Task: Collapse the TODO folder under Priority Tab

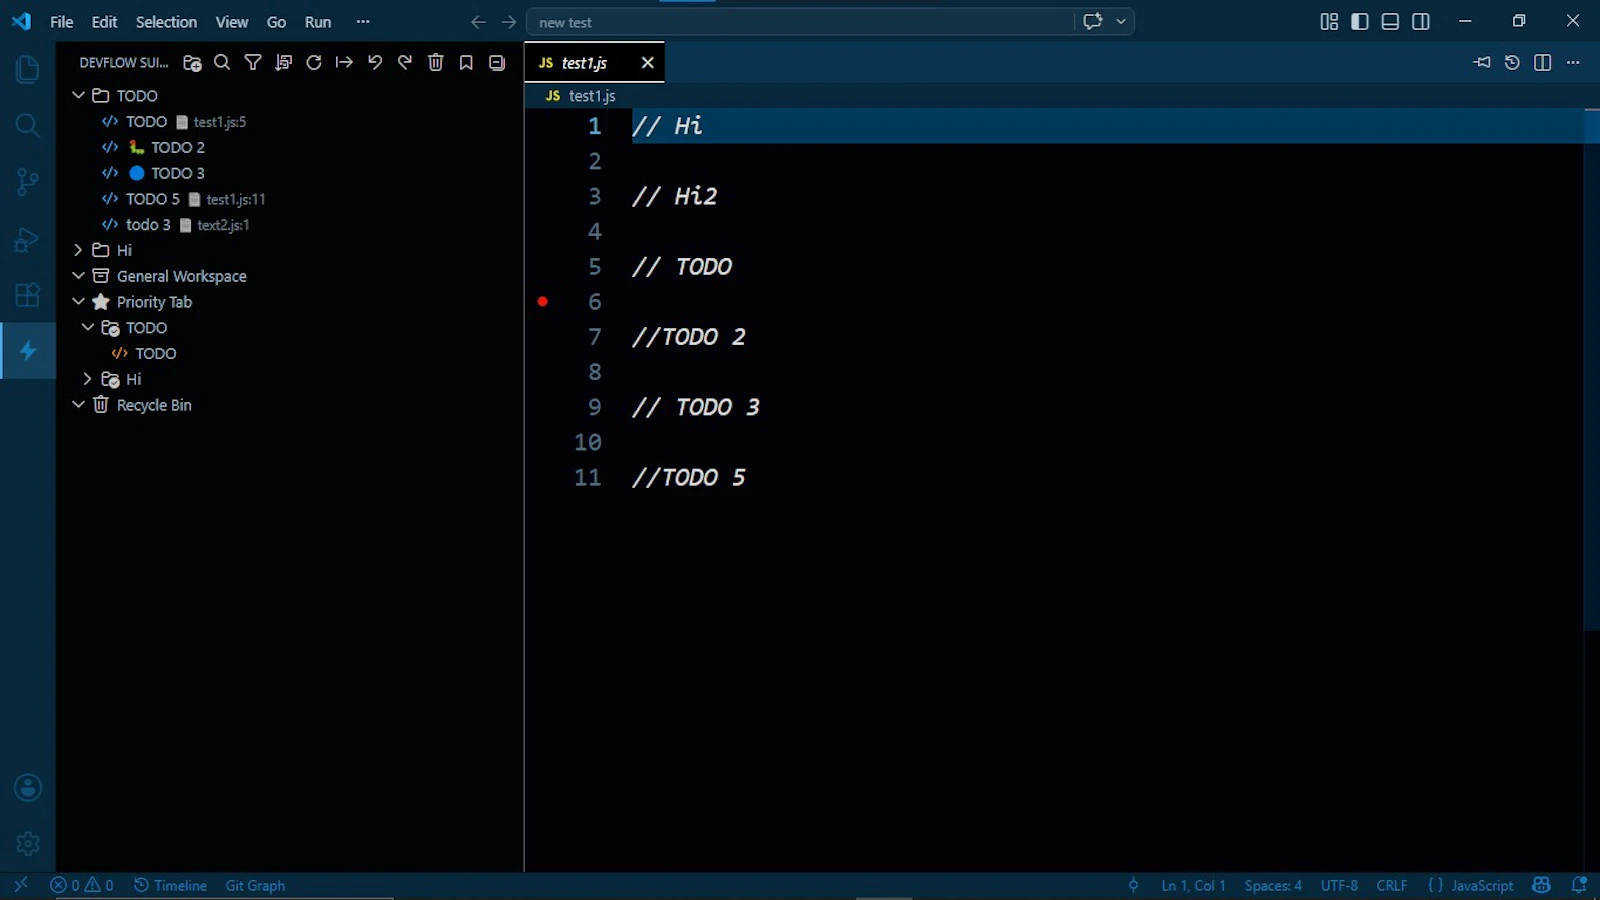Action: (x=88, y=327)
